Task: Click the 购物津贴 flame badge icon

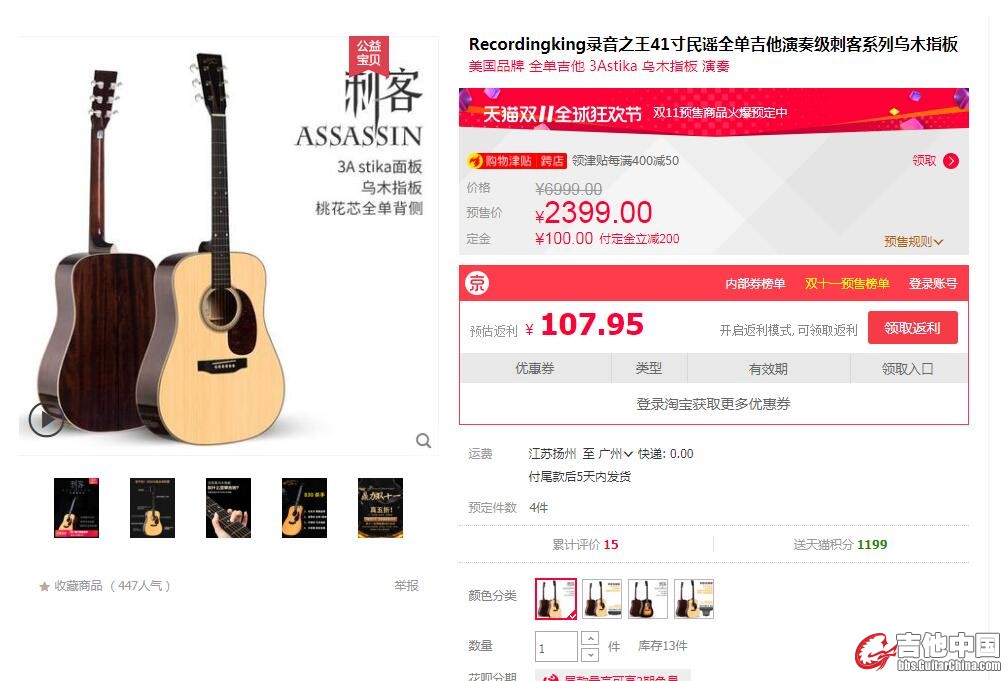Action: (475, 160)
